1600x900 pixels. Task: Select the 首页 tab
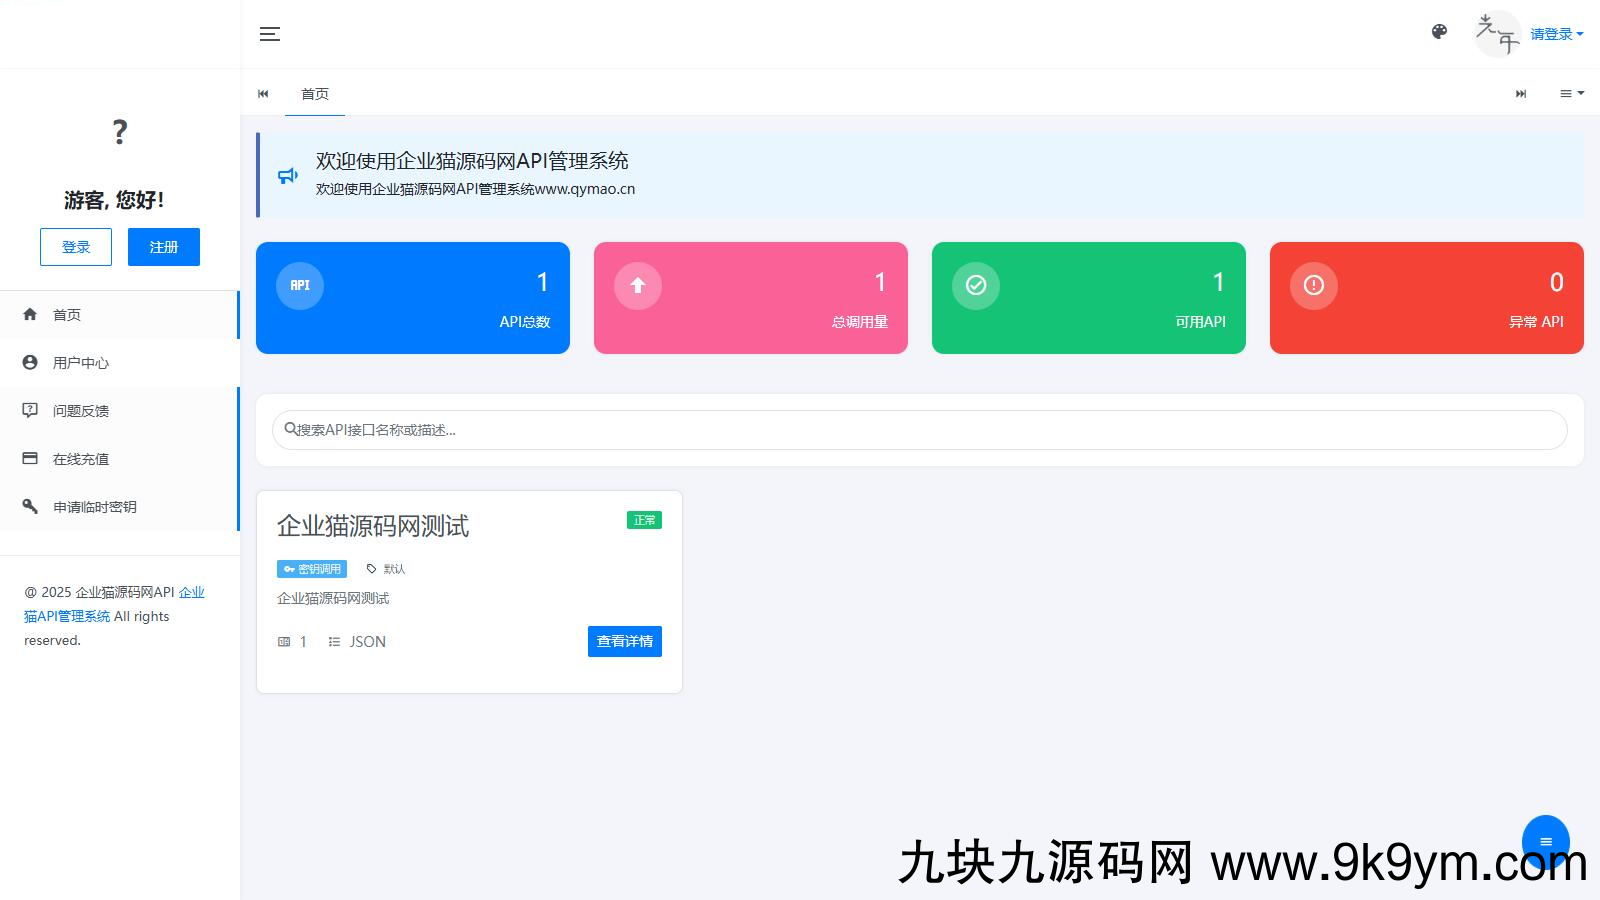315,94
